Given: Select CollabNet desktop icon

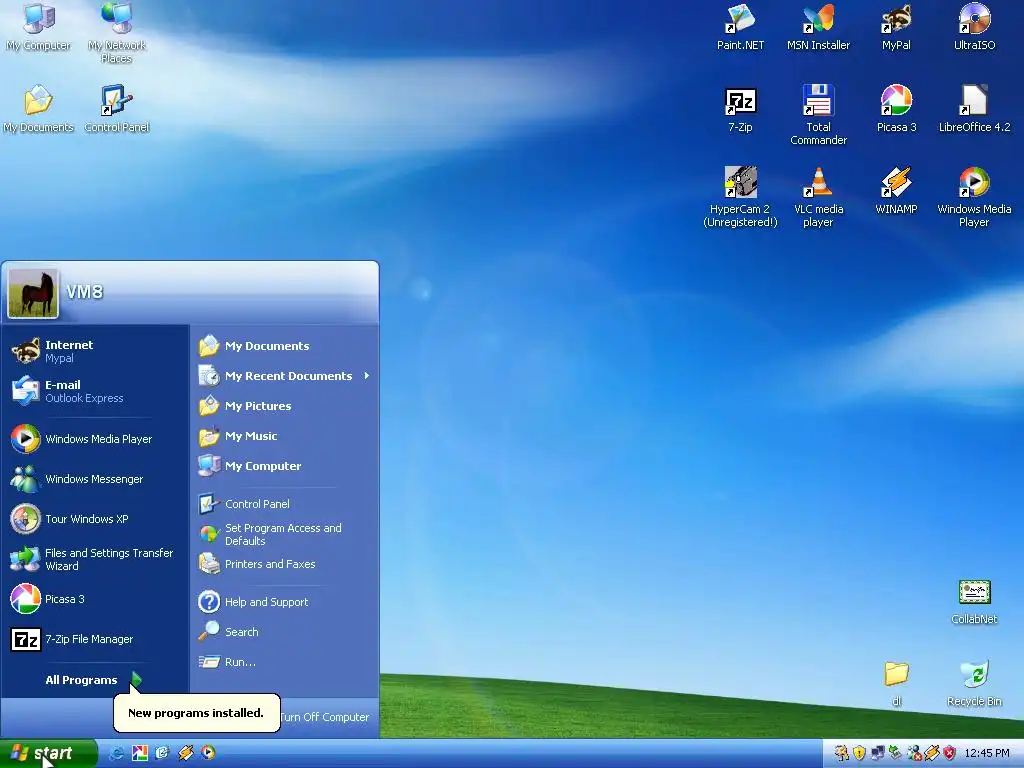Looking at the screenshot, I should tap(974, 602).
